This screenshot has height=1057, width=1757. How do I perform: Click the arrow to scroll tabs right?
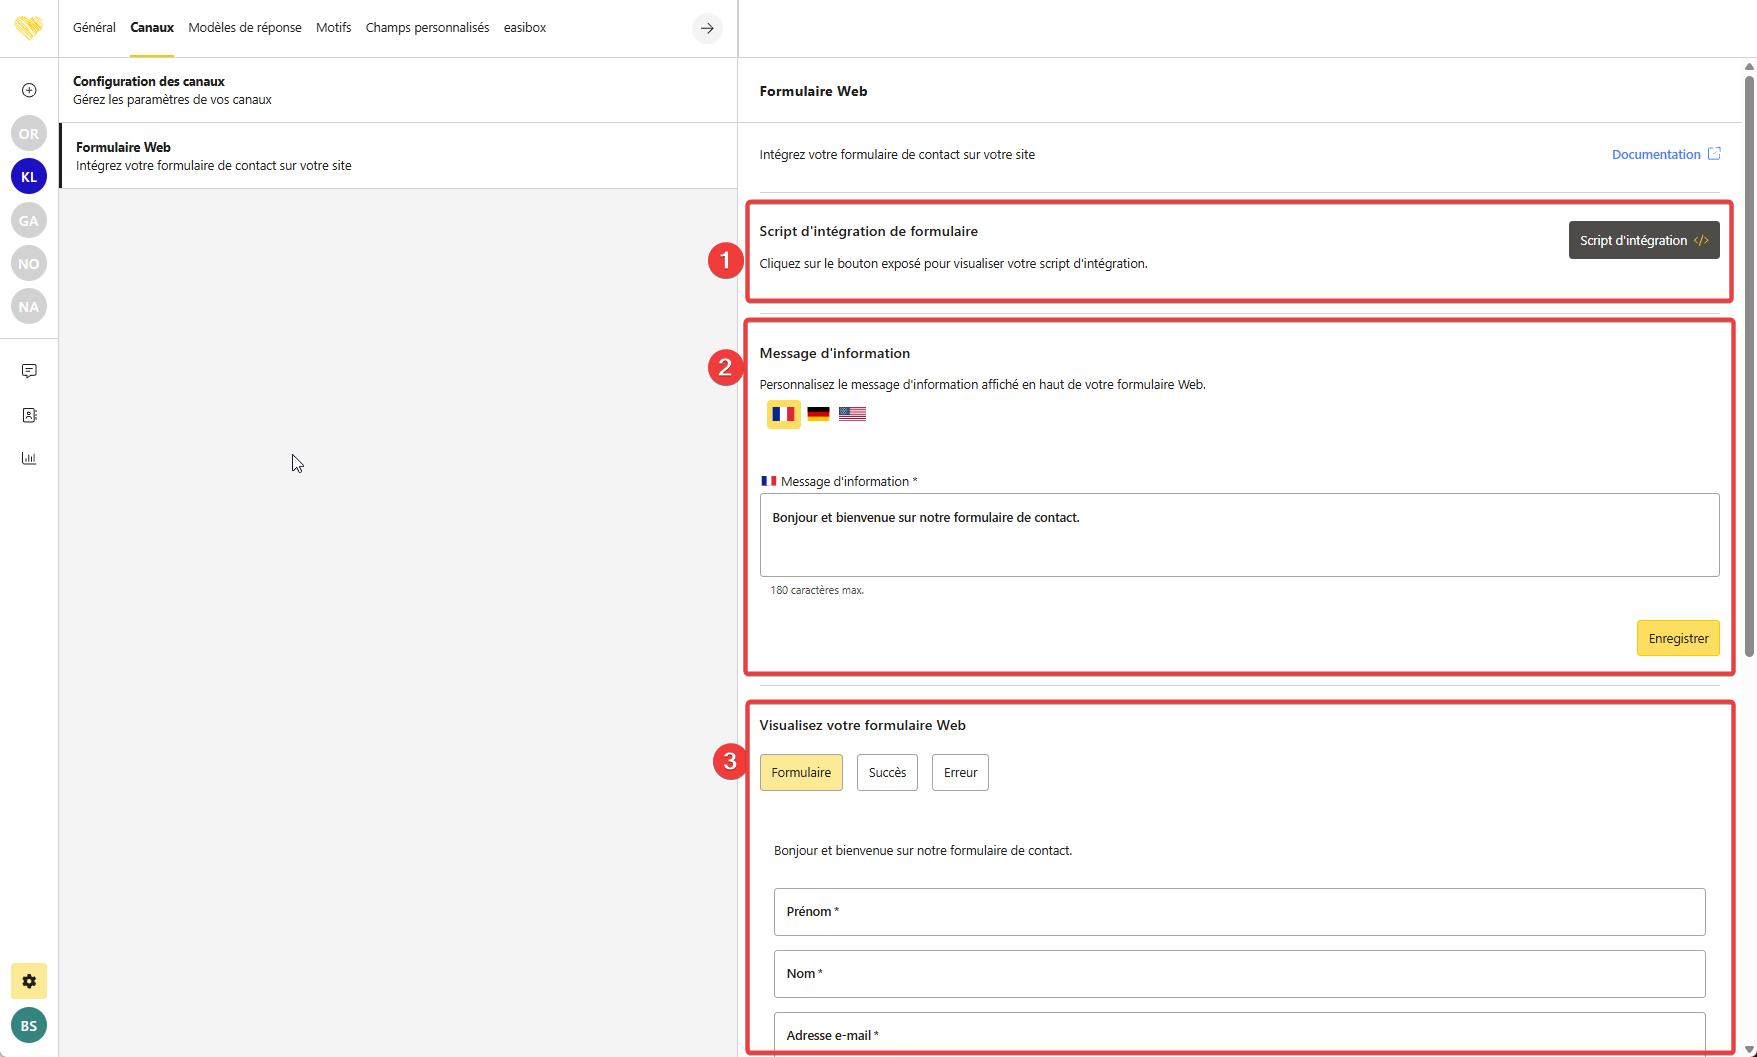(x=707, y=28)
